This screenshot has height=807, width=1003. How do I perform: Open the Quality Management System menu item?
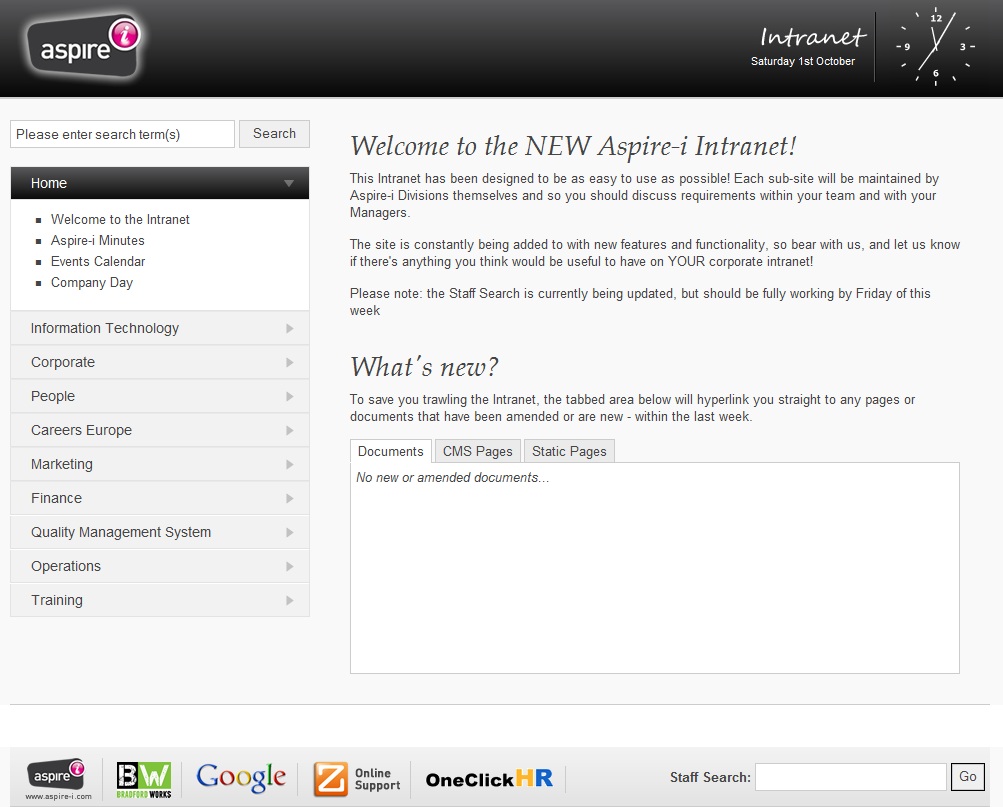(x=160, y=532)
